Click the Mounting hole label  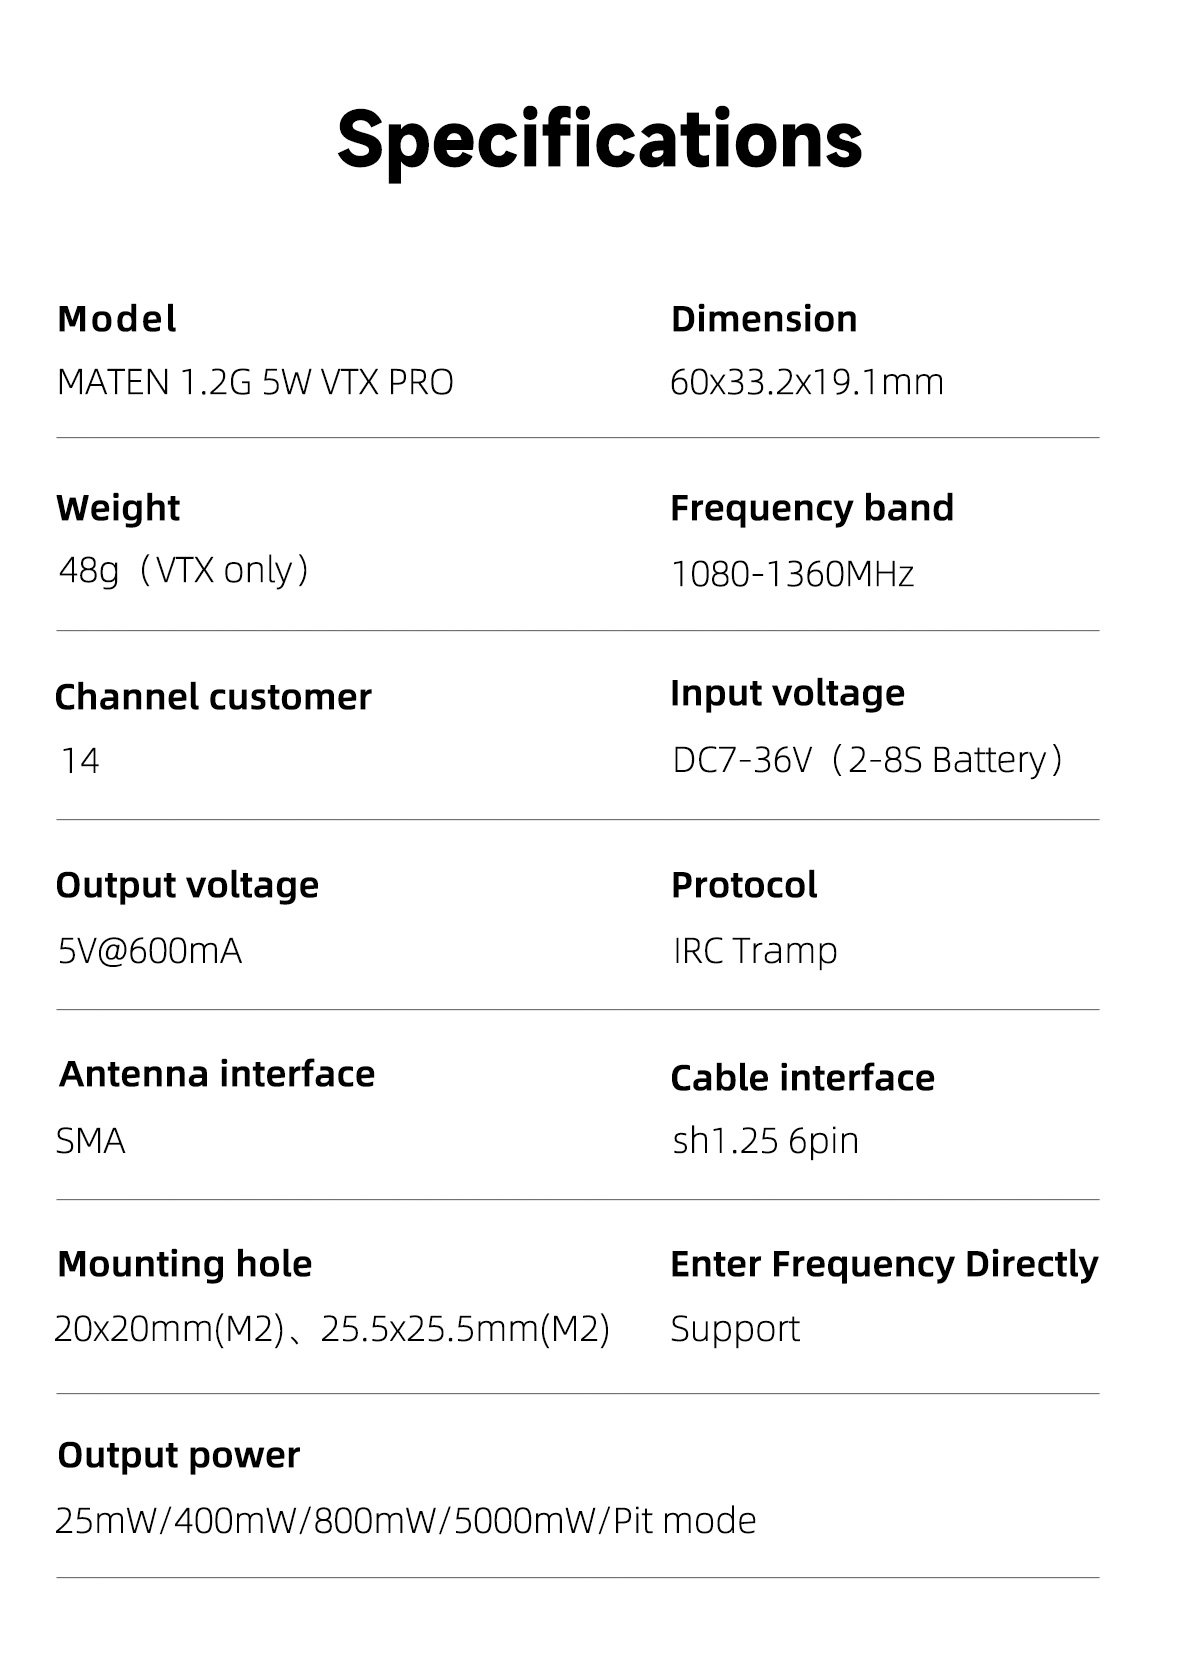tap(185, 1264)
